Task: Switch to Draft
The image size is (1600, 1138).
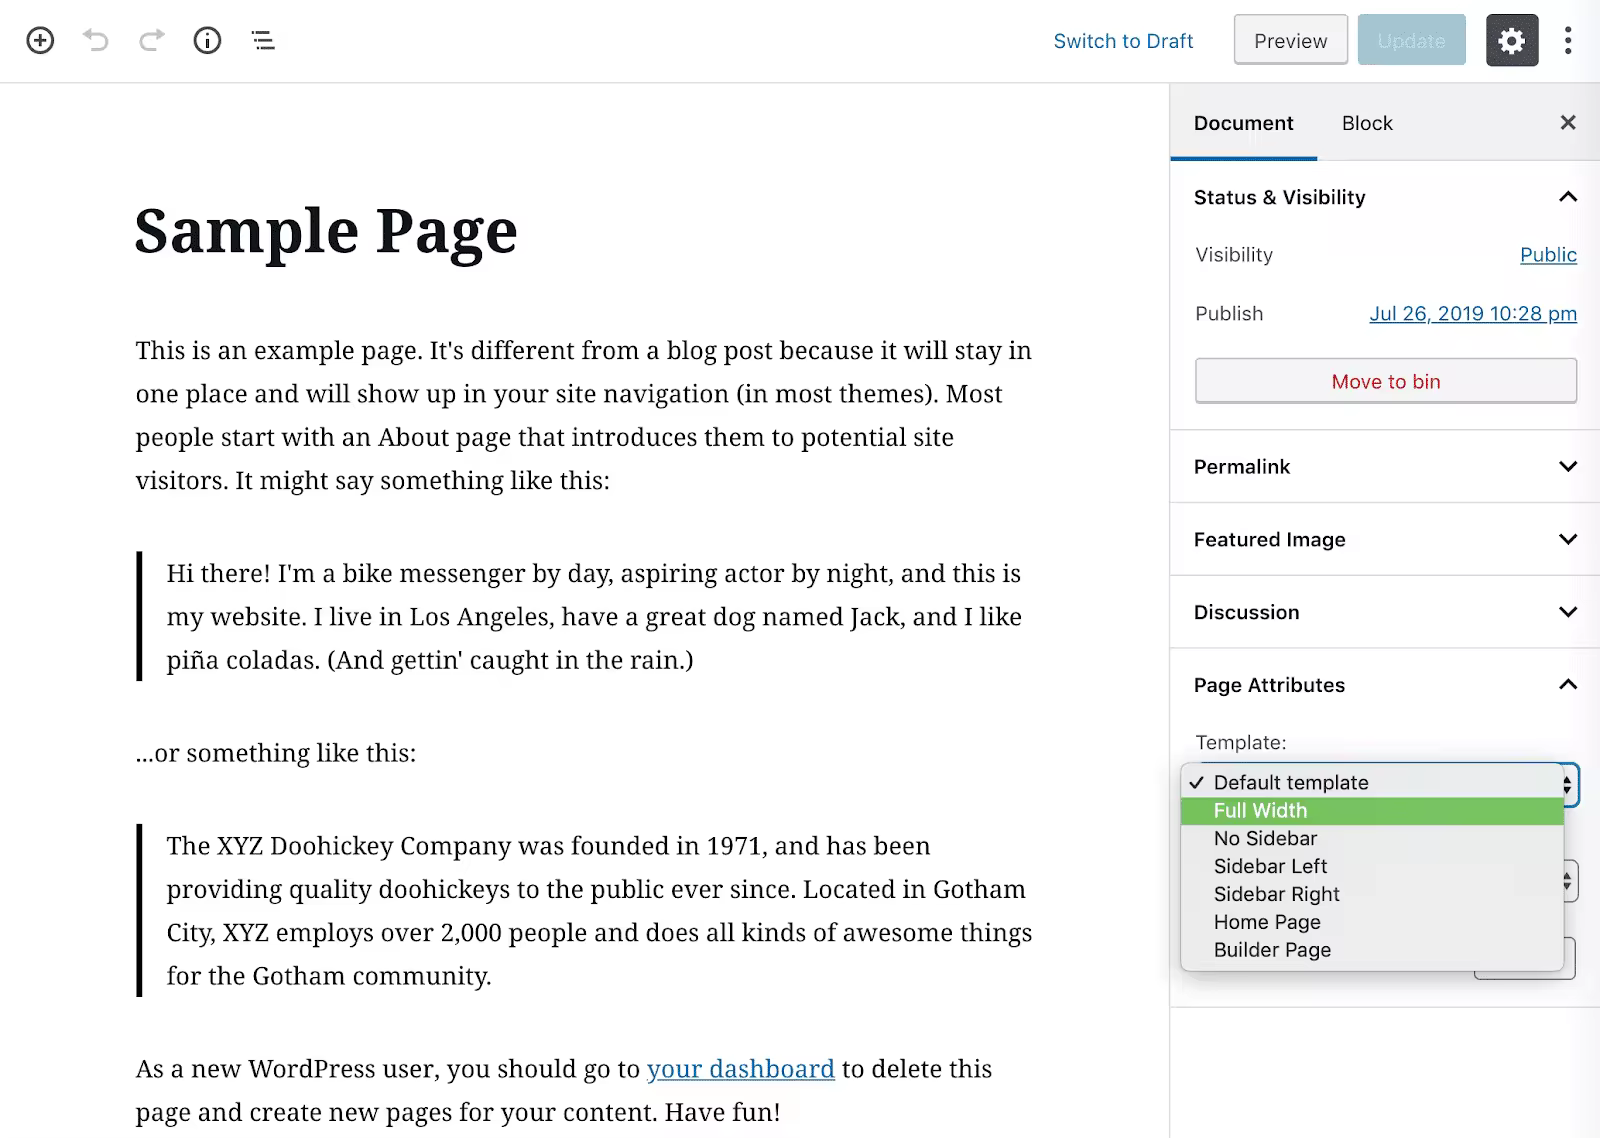Action: click(1123, 41)
